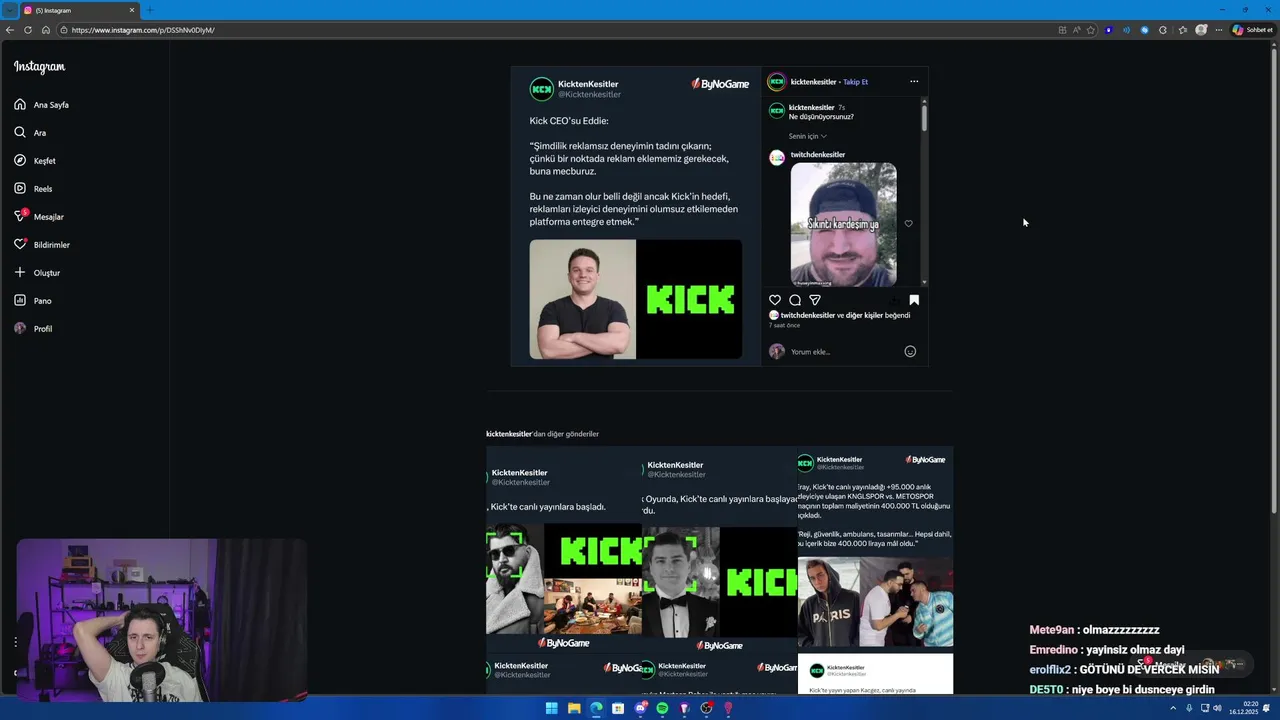Go back in the browser
The height and width of the screenshot is (720, 1280).
[x=10, y=30]
